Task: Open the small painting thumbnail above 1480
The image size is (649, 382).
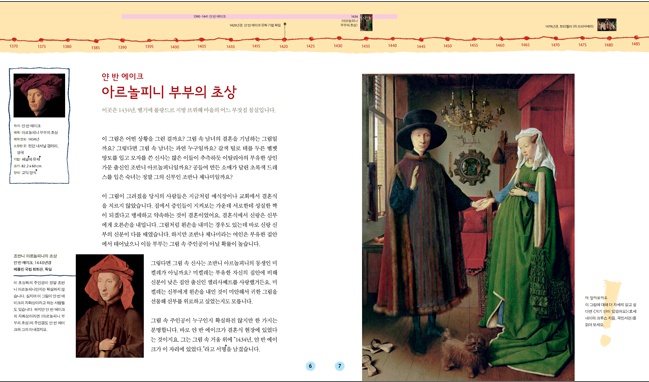Action: [x=606, y=25]
